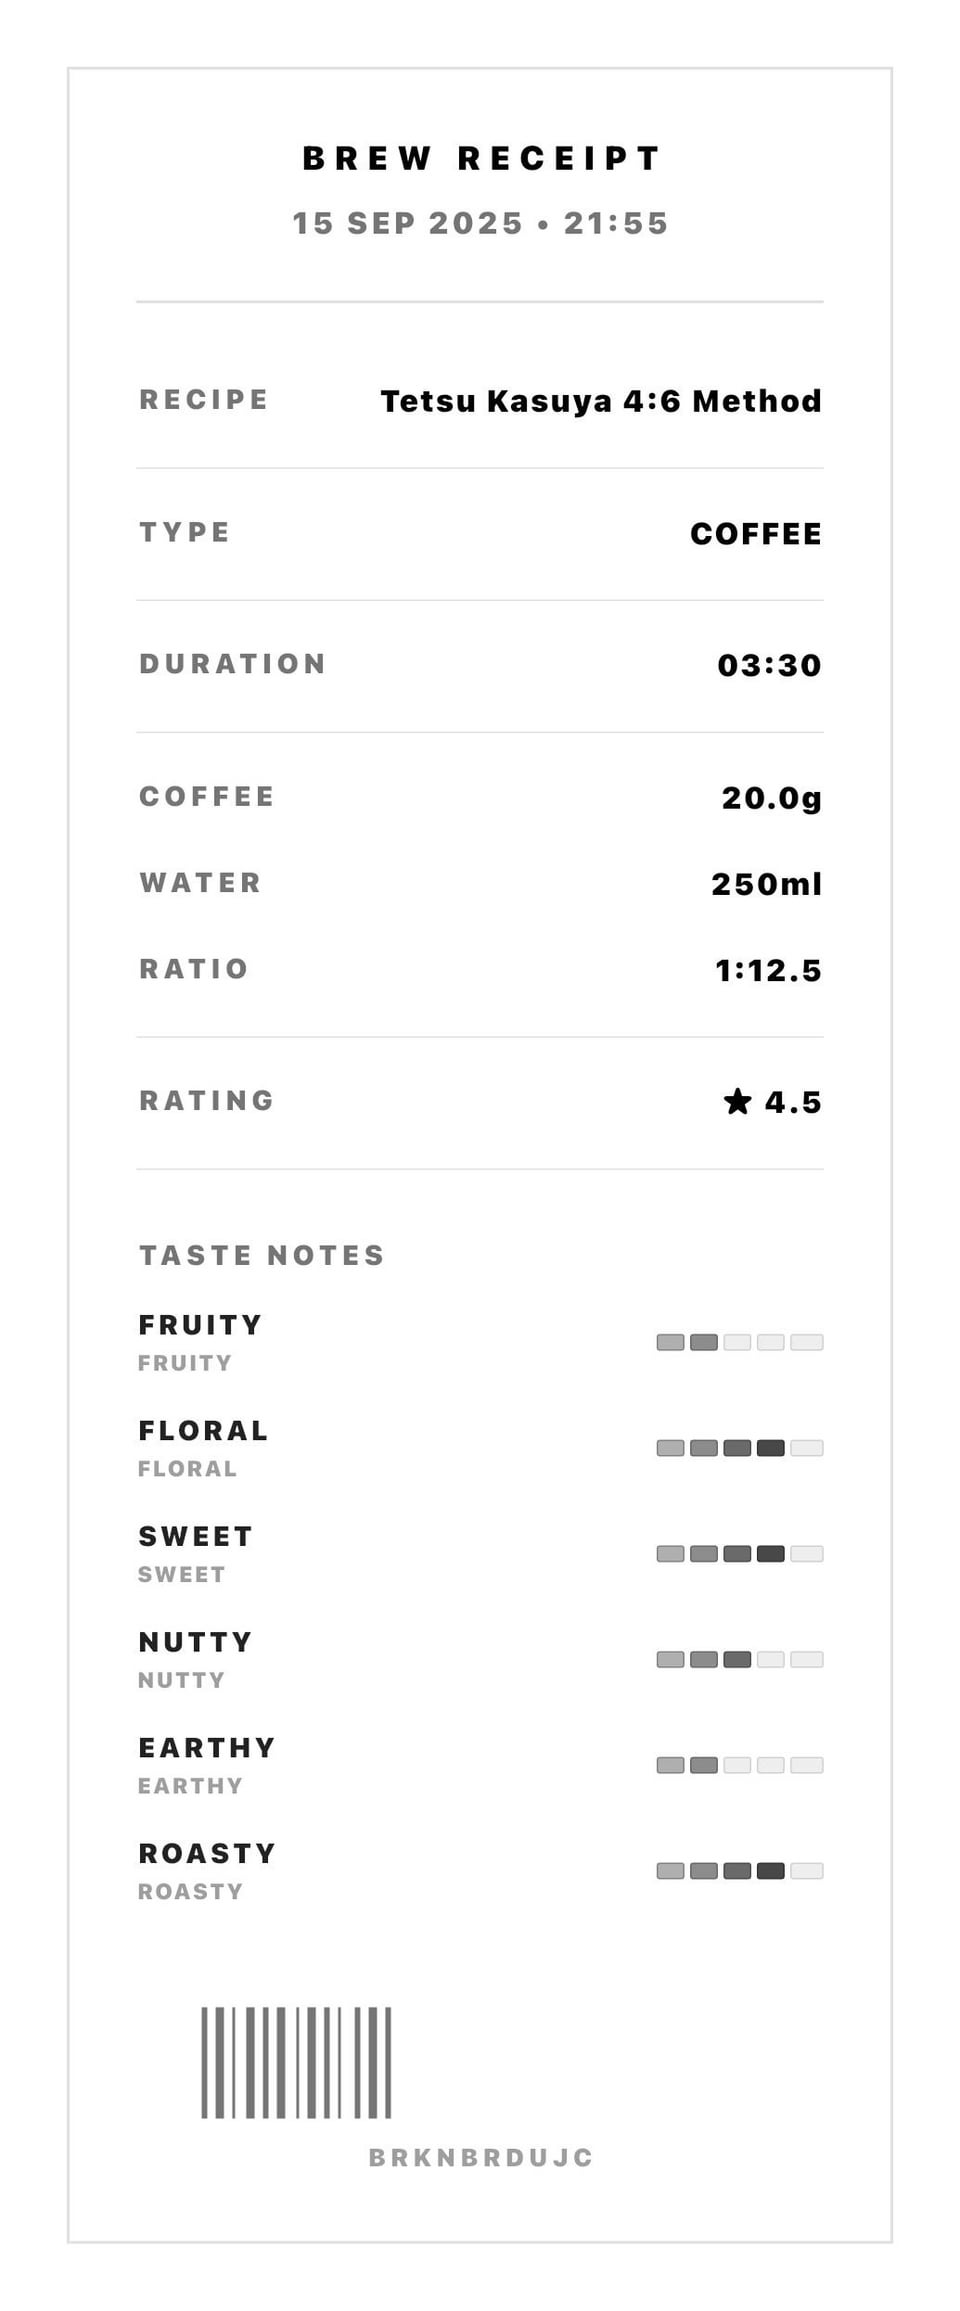Select the COFFEE type value
960x2311 pixels.
756,533
